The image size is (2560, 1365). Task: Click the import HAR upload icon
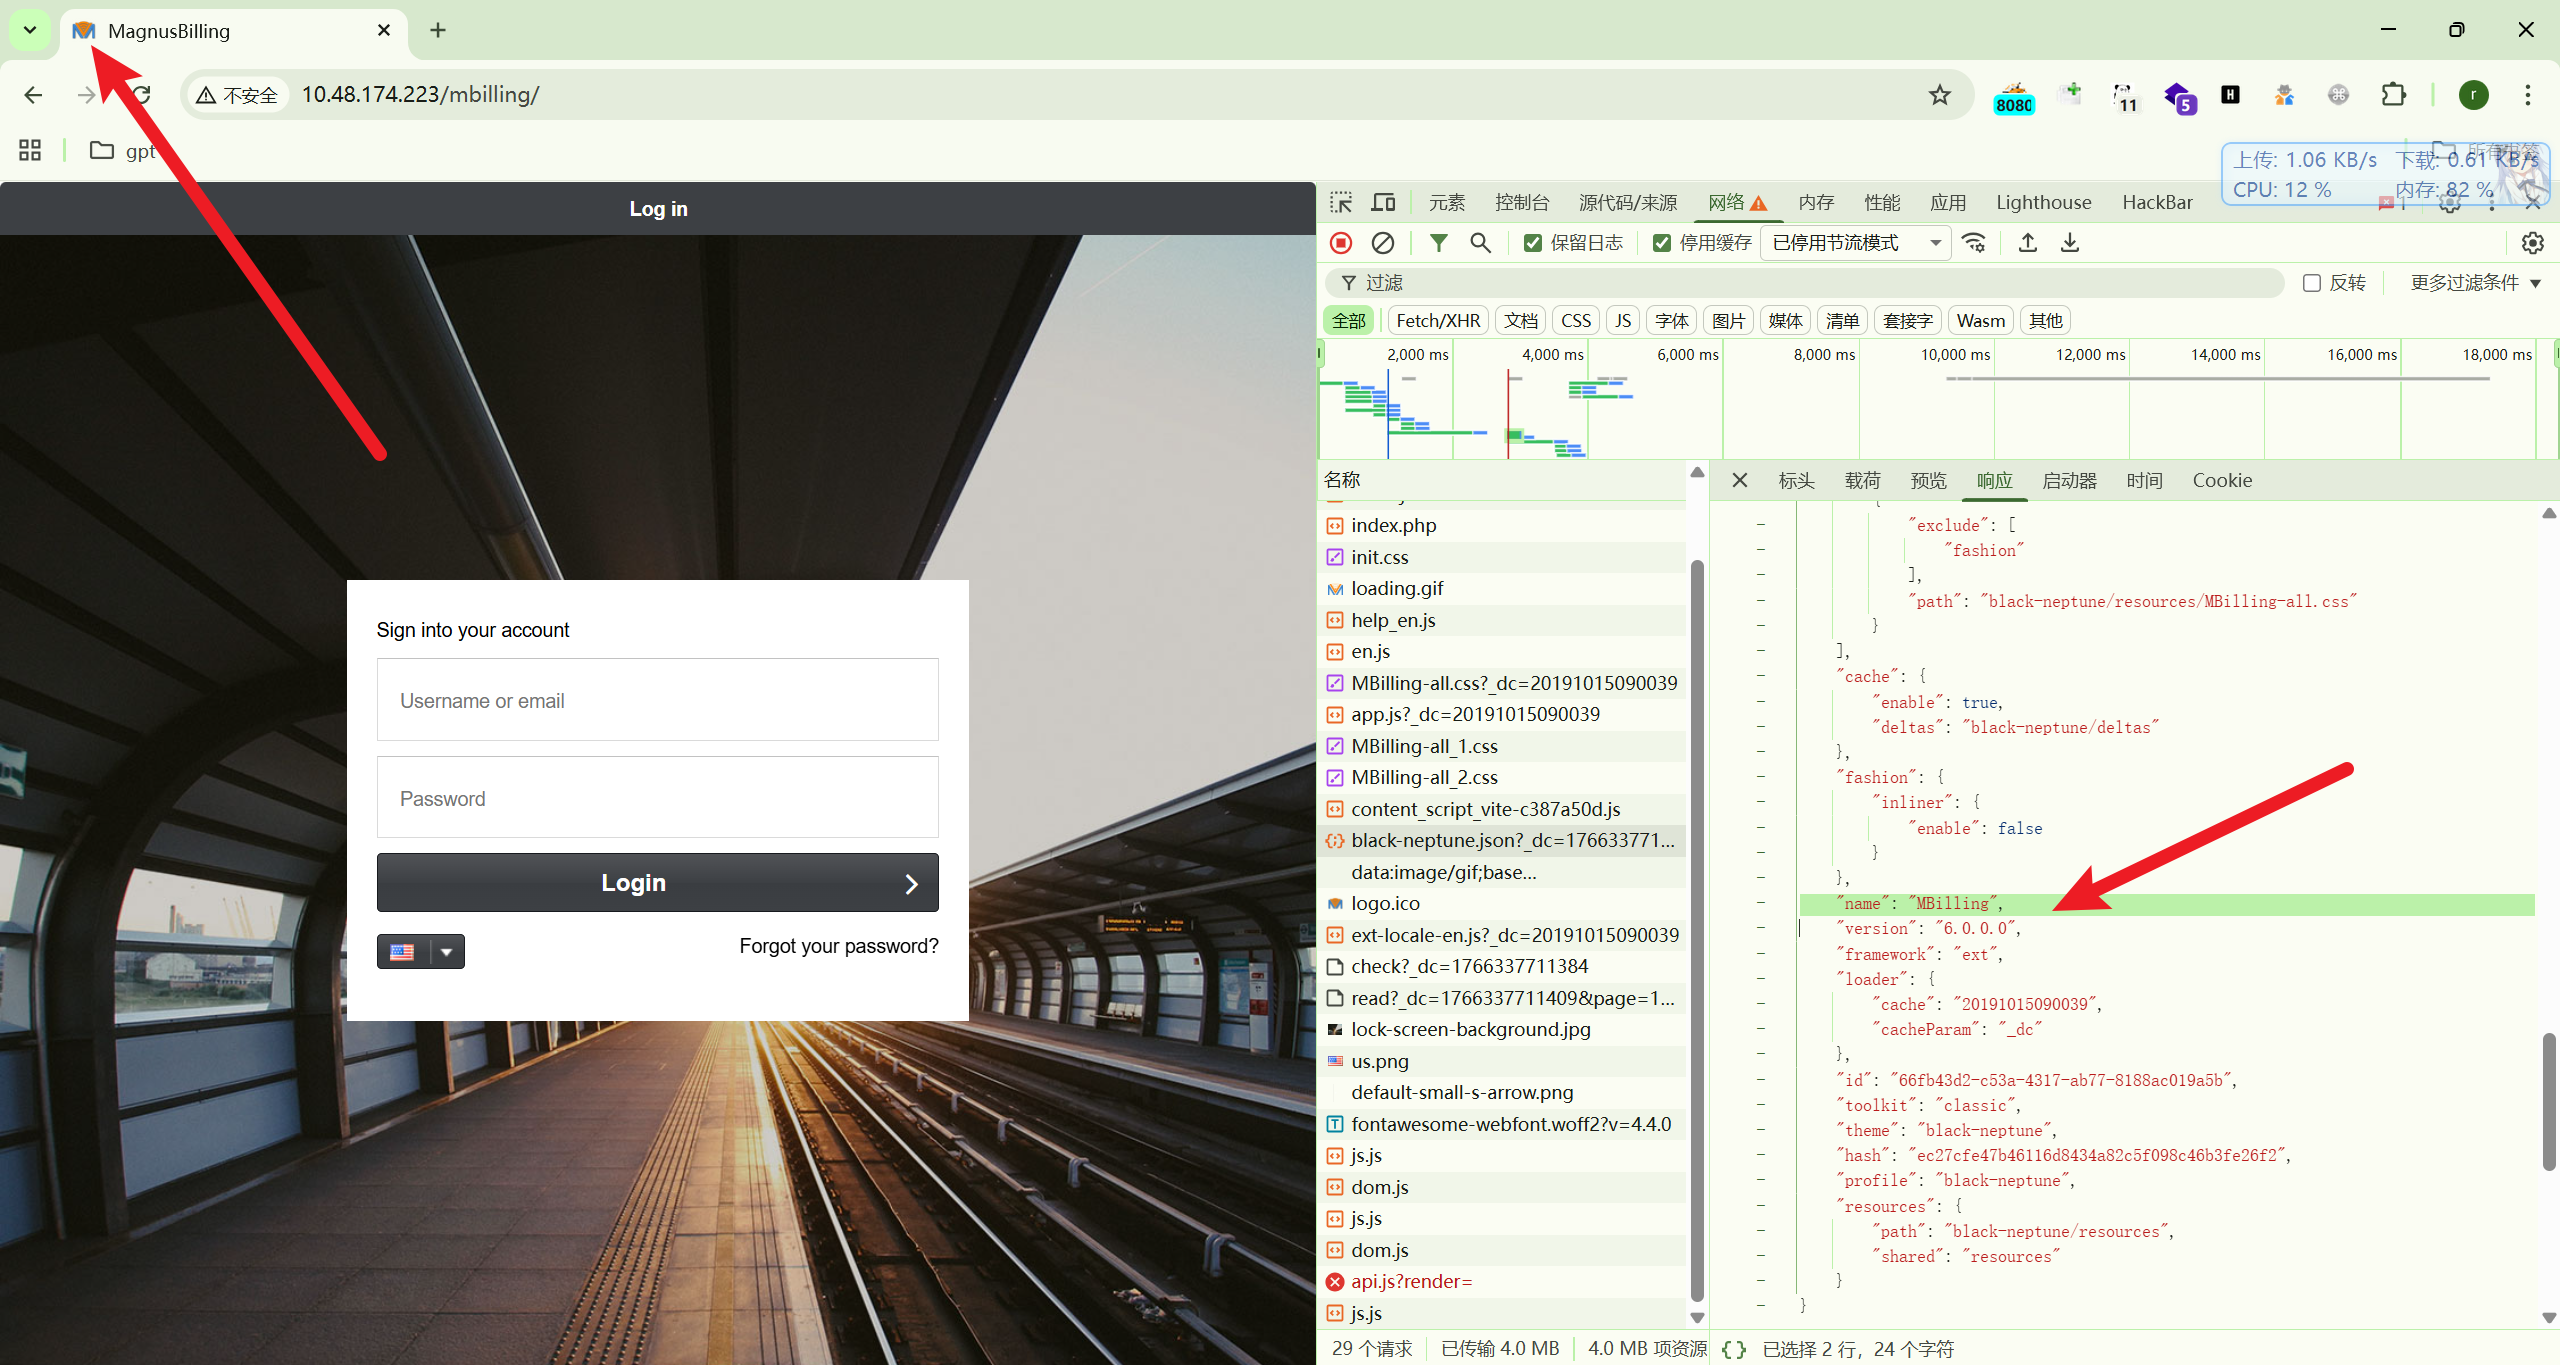[2028, 243]
